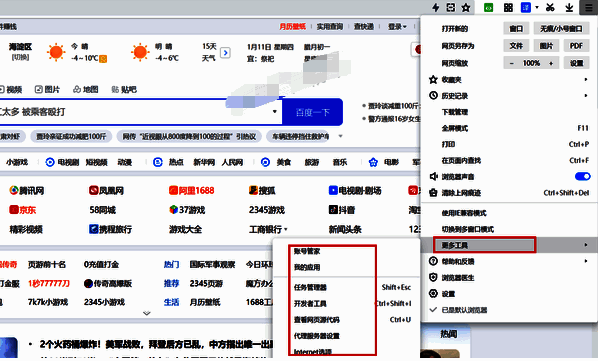Expand the 工商银行 dropdown arrow
Screen dimensions: 598x361
[285, 229]
